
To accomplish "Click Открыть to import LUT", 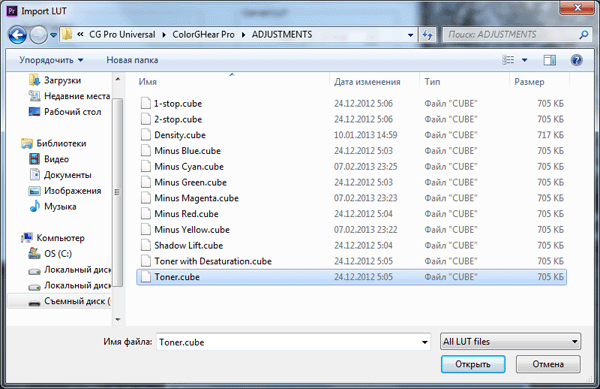I will tap(473, 364).
